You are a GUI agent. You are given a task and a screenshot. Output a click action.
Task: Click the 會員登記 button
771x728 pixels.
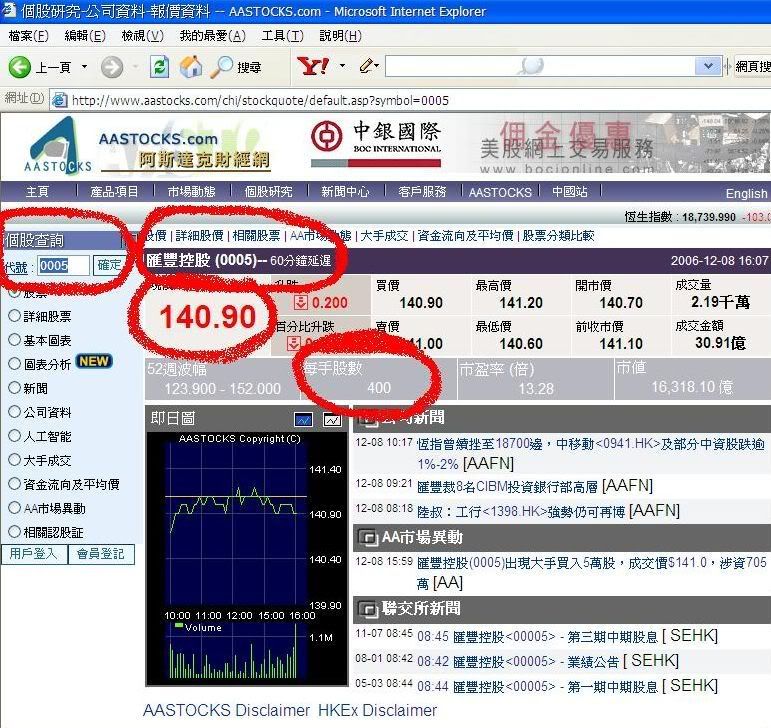click(x=101, y=554)
